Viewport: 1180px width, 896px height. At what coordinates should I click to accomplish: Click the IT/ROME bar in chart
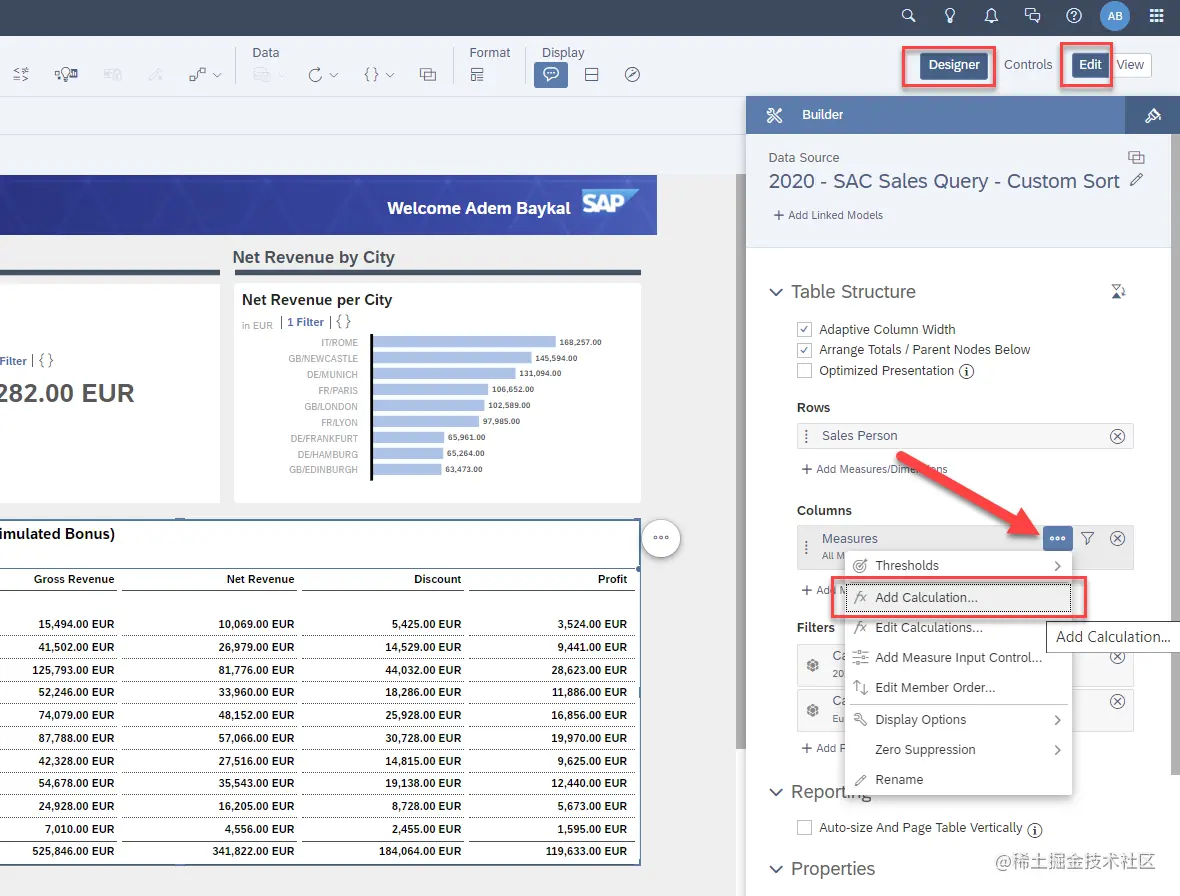[464, 342]
